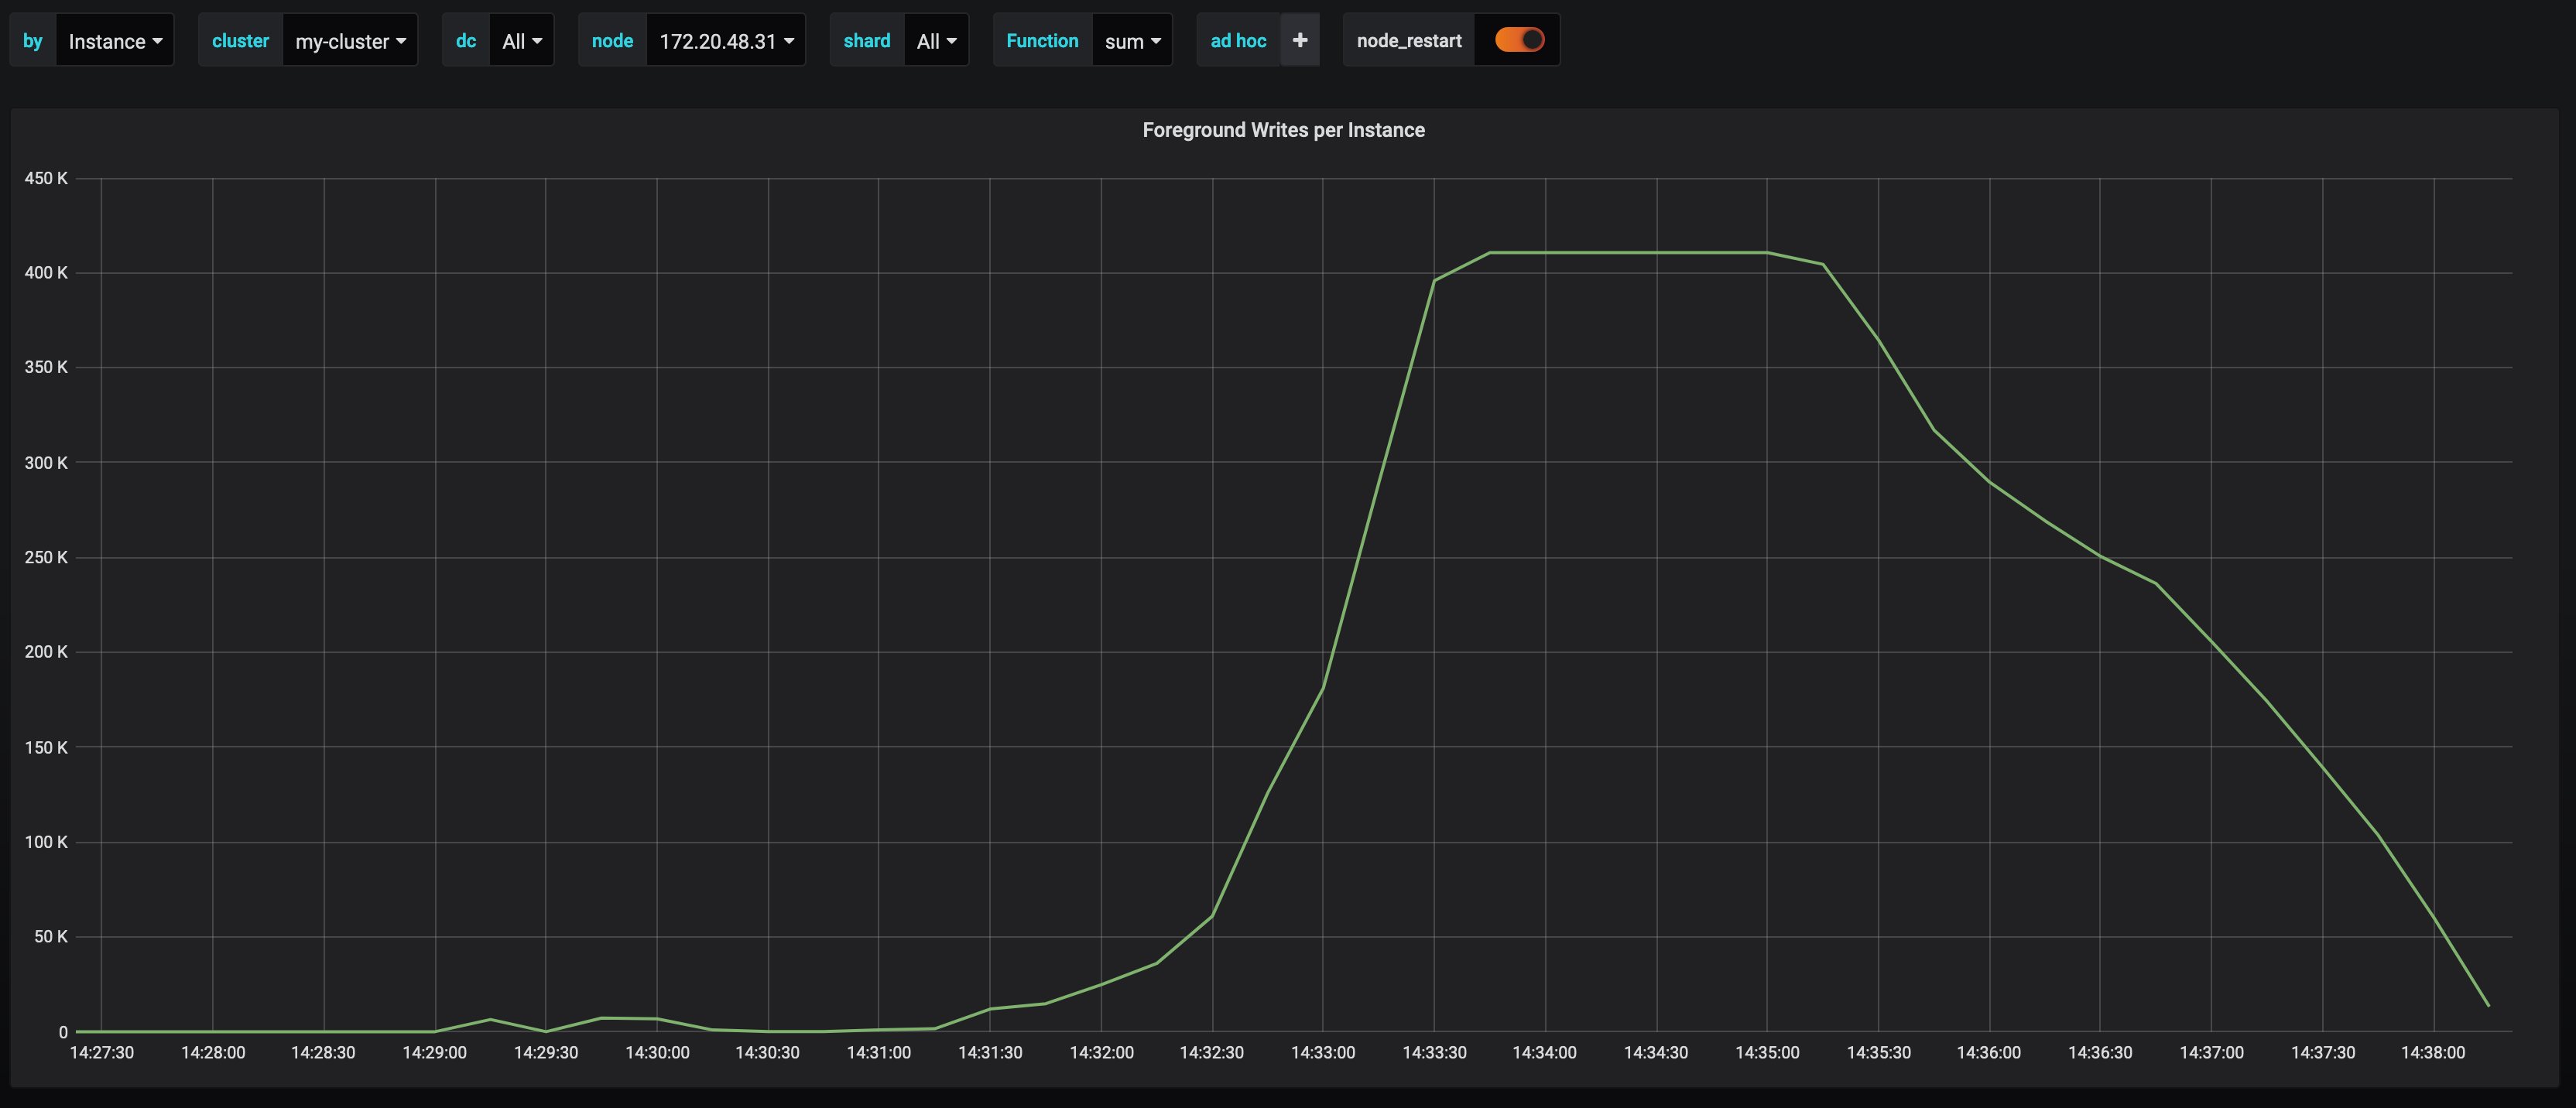Open the by Instance dropdown
Screen dimensions: 2576x1108
(x=114, y=41)
